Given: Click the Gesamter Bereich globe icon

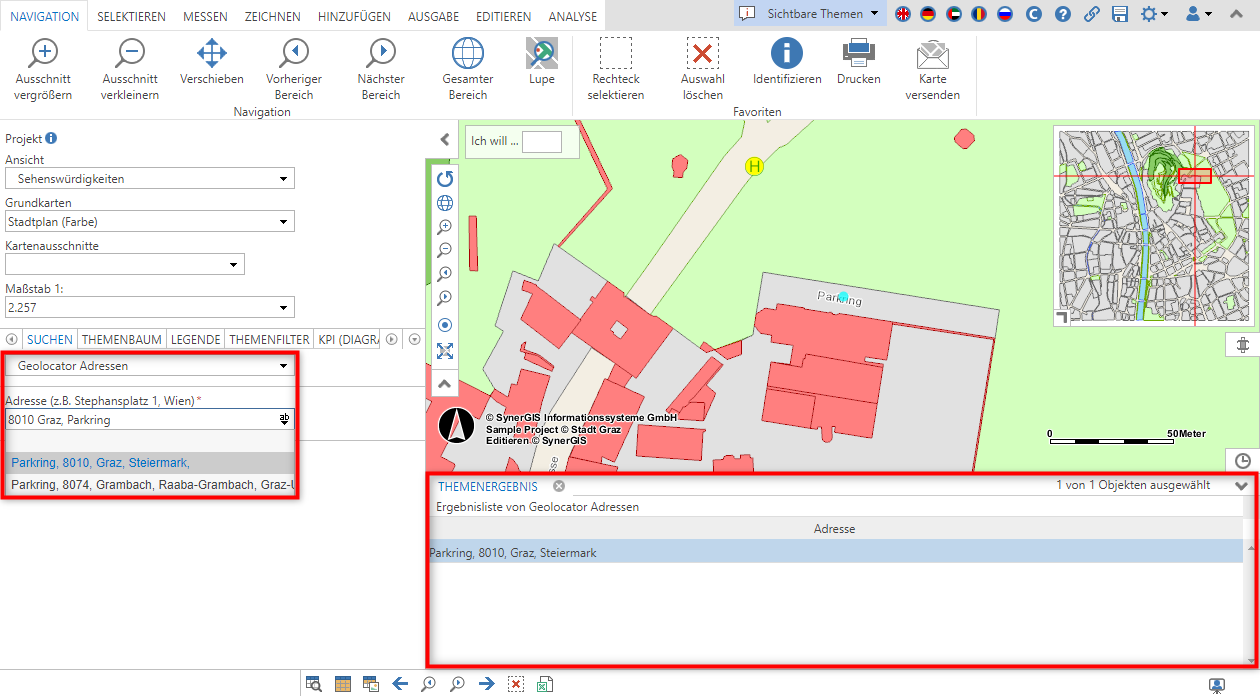Looking at the screenshot, I should (467, 54).
